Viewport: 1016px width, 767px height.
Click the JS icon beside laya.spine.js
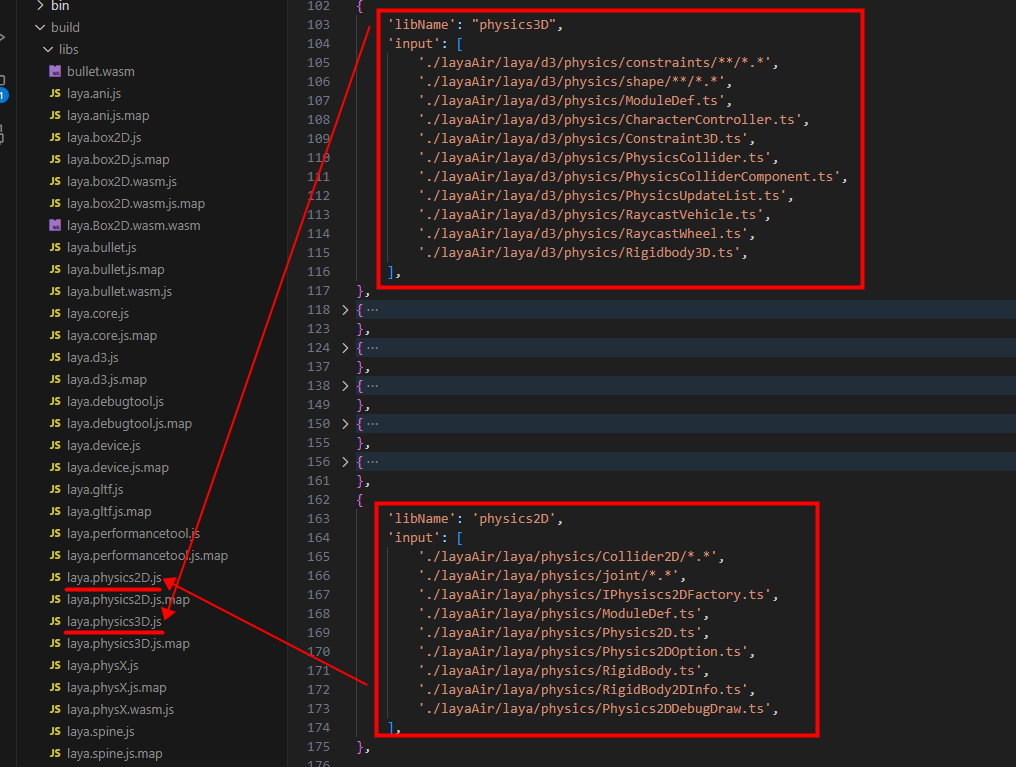[x=55, y=732]
